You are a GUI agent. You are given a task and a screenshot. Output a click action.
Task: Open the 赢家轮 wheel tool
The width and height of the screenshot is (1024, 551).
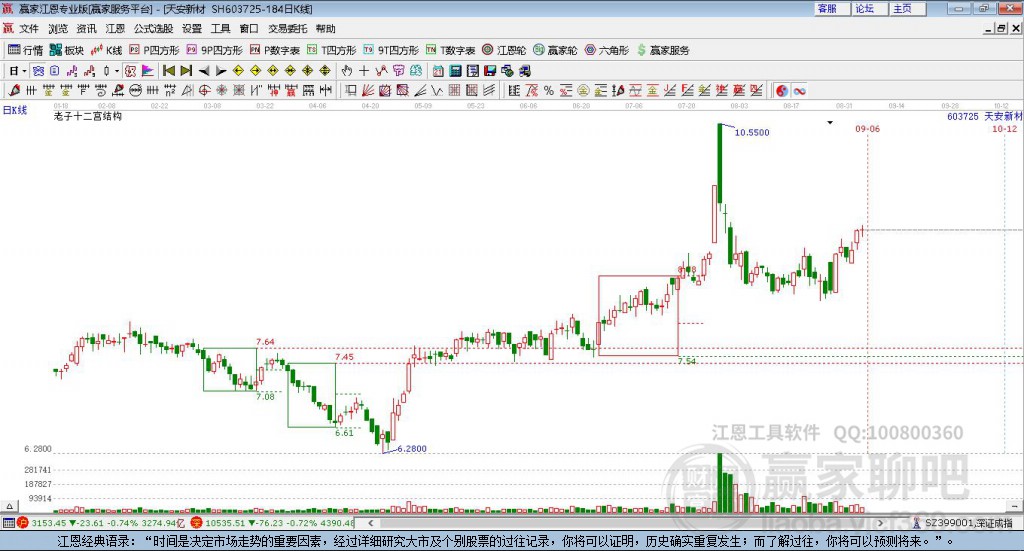(x=555, y=50)
